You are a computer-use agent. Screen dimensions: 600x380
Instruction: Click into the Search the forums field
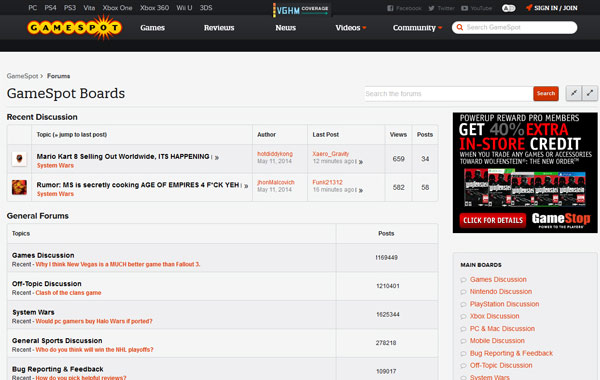pyautogui.click(x=448, y=94)
